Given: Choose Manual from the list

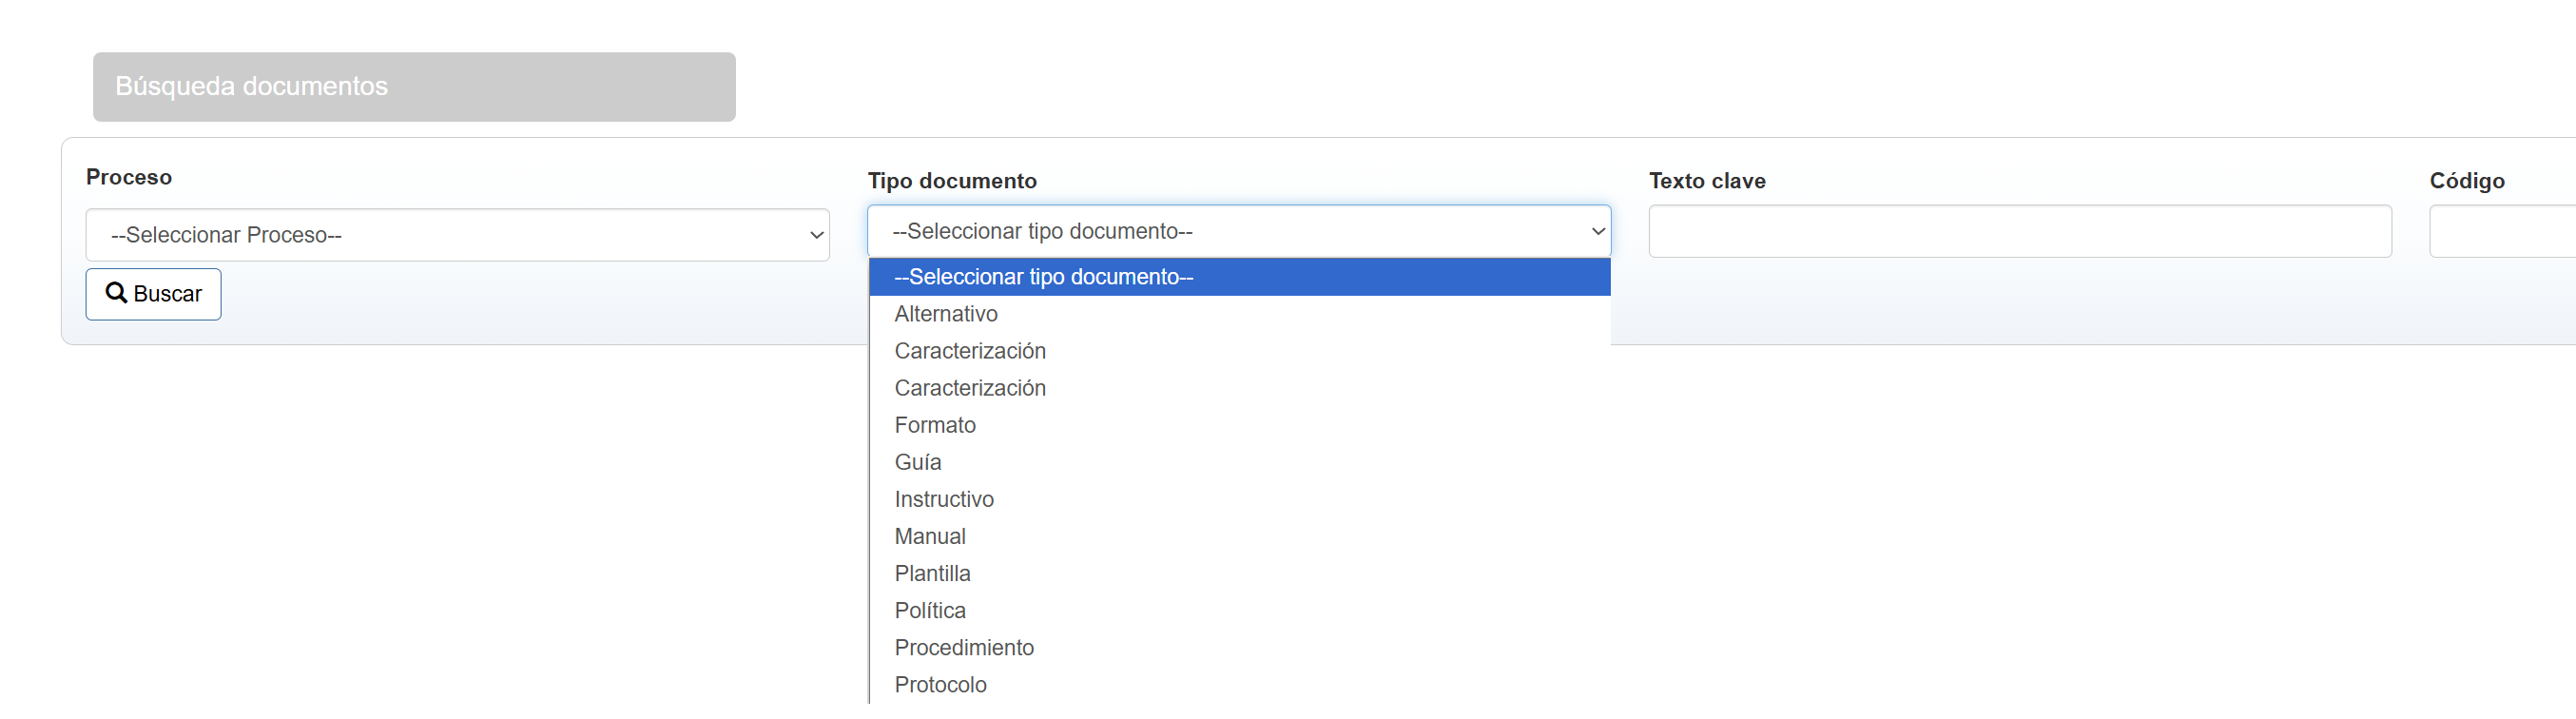Looking at the screenshot, I should (x=1239, y=536).
